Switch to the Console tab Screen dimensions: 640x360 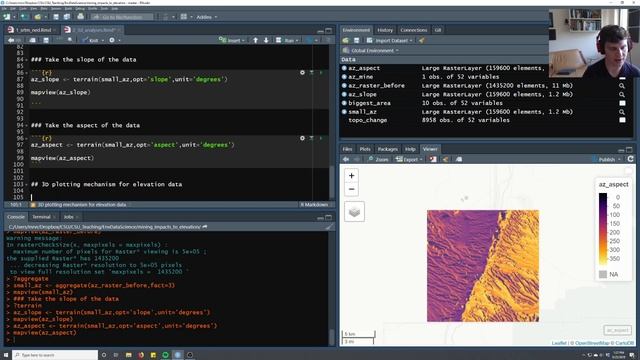point(16,217)
